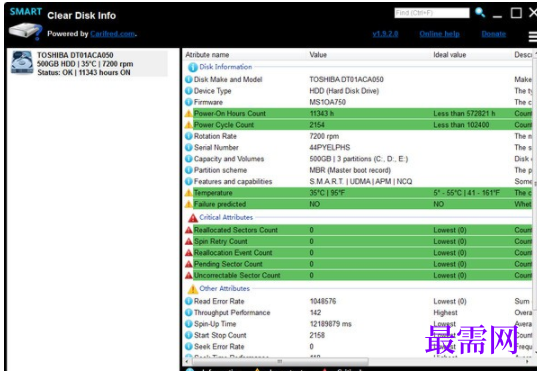The width and height of the screenshot is (537, 371).
Task: Open the Online help link
Action: (439, 34)
